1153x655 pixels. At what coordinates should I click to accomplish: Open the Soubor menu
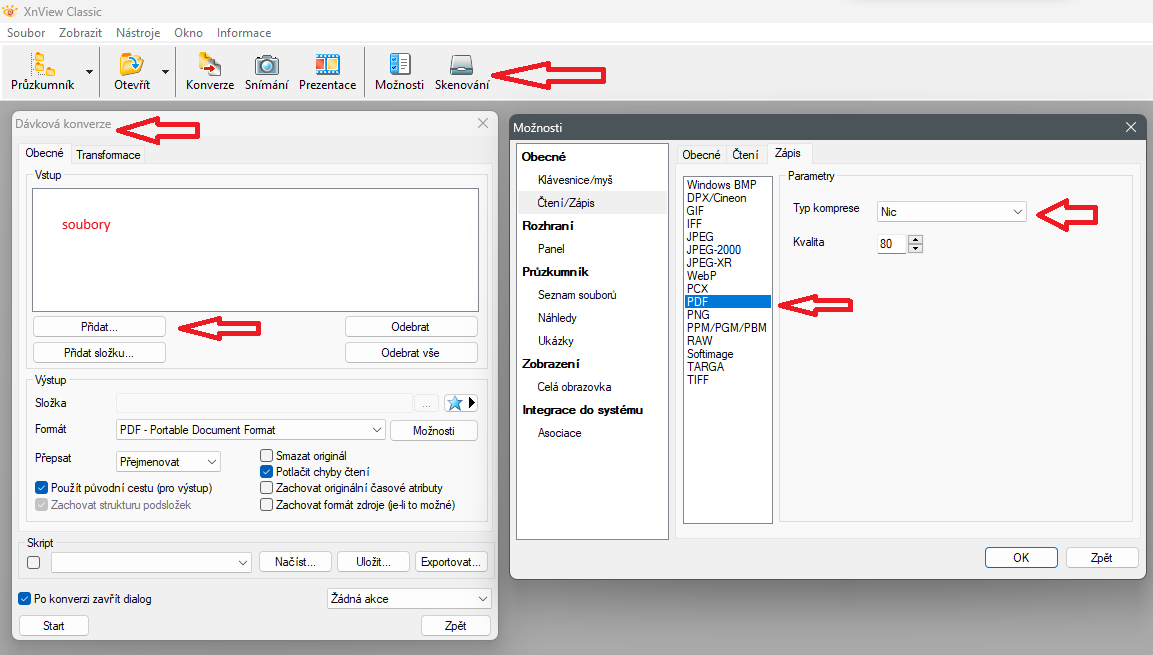tap(26, 33)
